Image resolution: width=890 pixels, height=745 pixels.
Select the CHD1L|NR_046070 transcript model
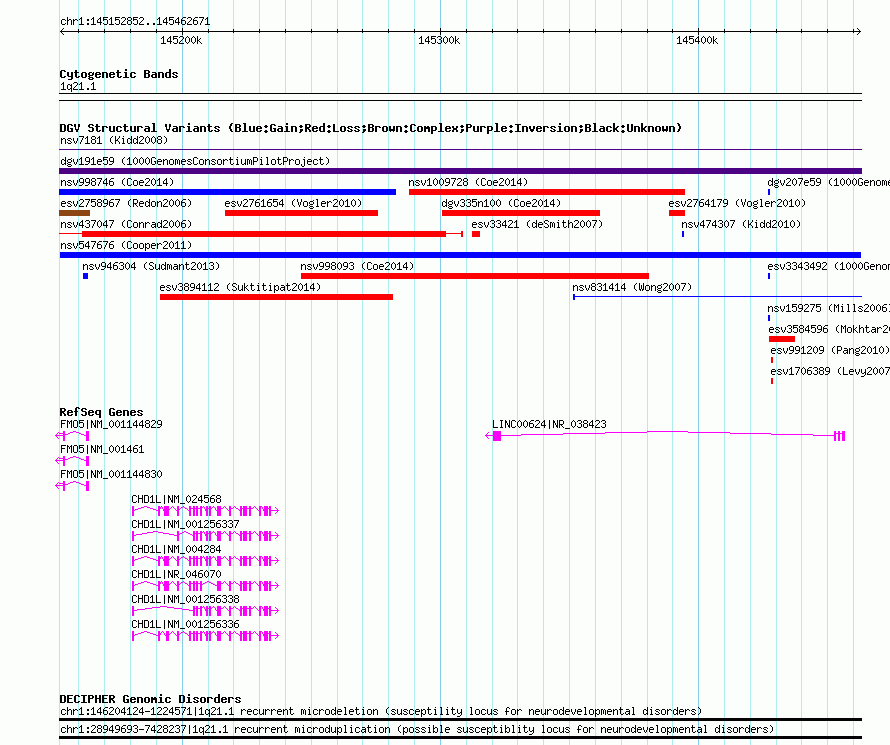[x=205, y=586]
